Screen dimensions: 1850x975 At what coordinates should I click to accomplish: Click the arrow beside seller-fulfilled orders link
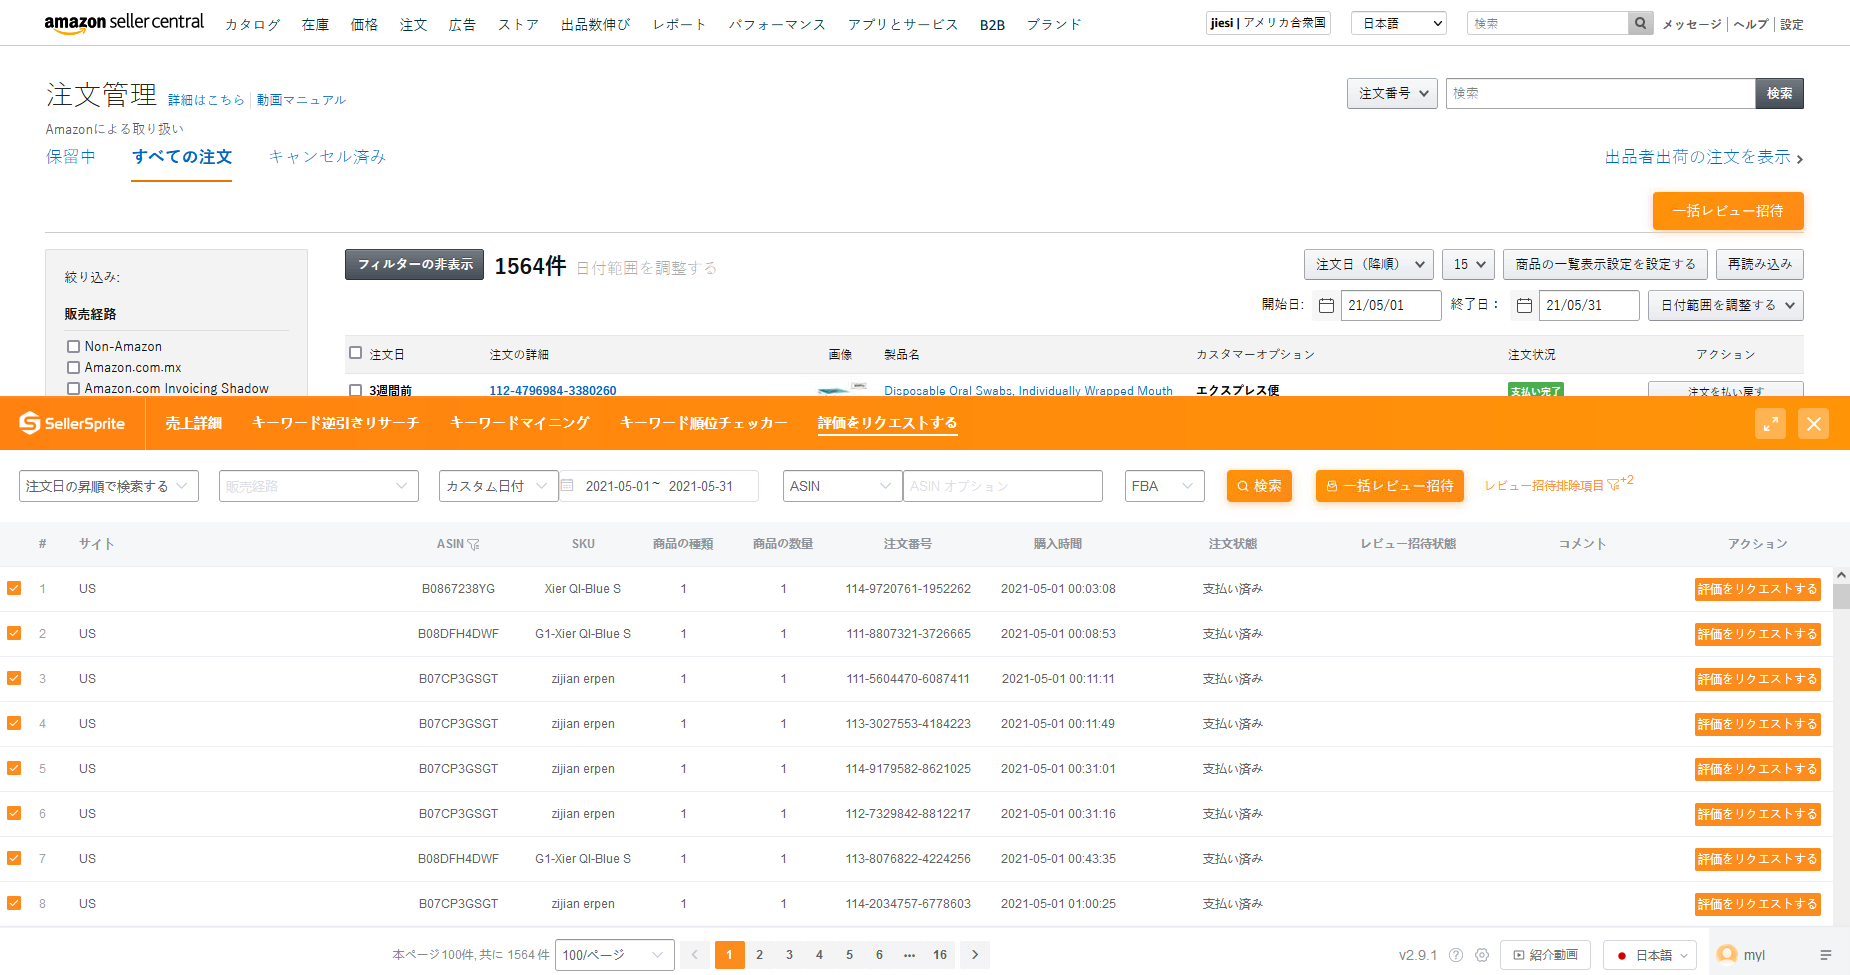coord(1799,159)
